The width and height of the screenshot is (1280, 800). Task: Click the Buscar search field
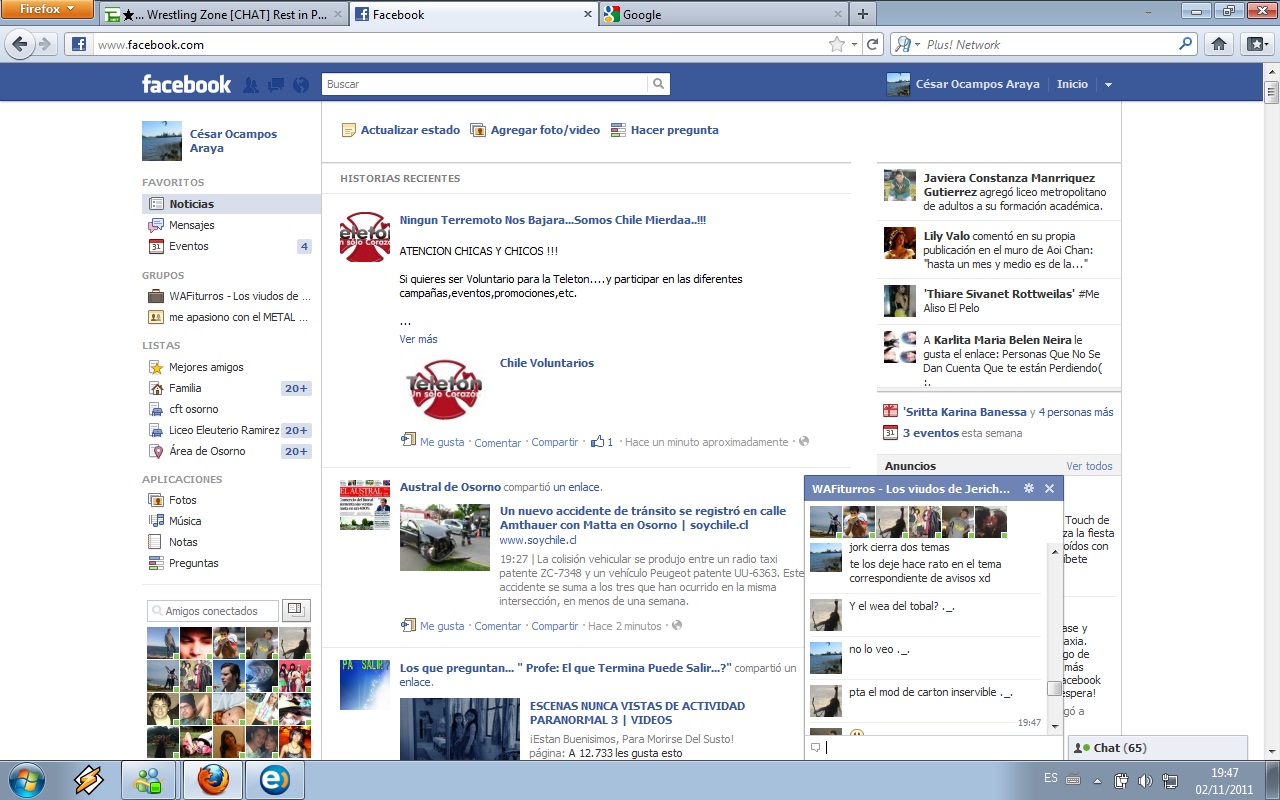tap(485, 84)
